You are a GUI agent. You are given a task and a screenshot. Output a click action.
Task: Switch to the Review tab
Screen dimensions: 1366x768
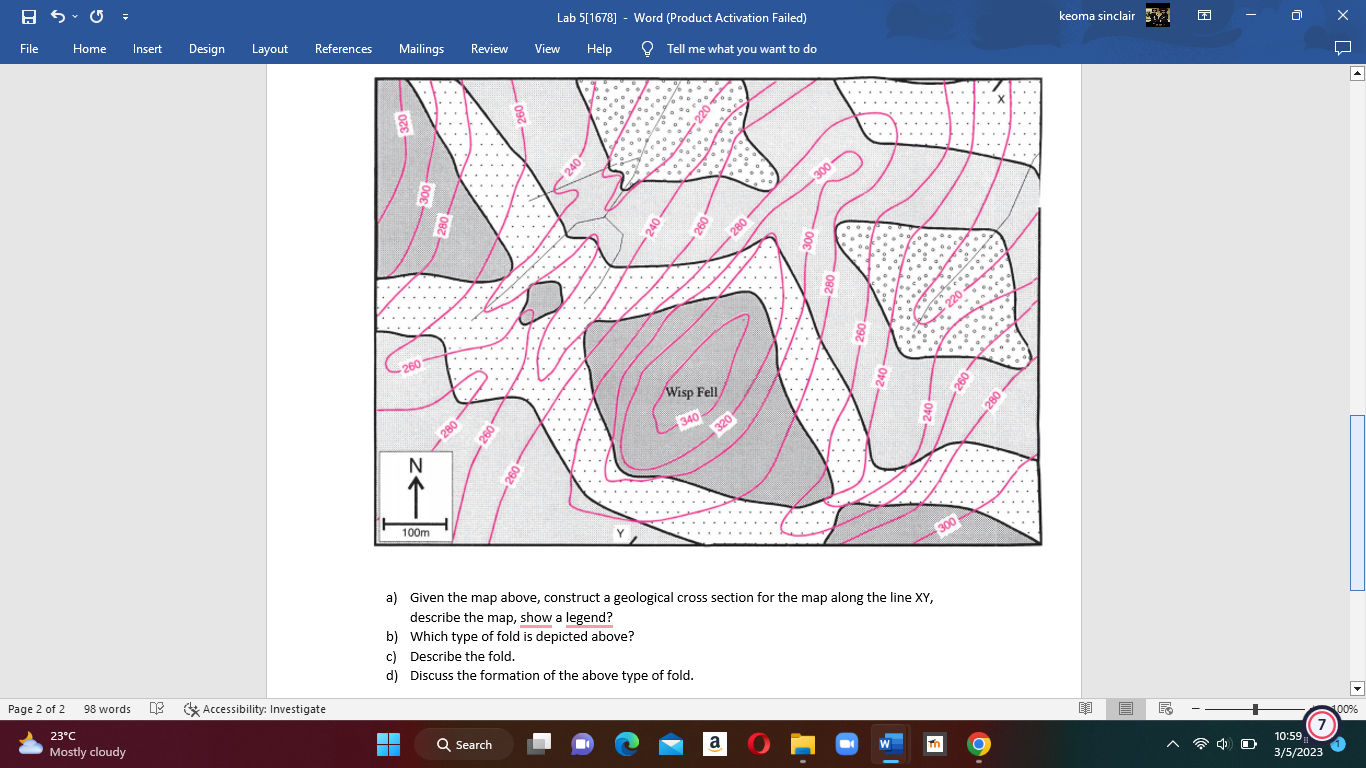point(490,48)
